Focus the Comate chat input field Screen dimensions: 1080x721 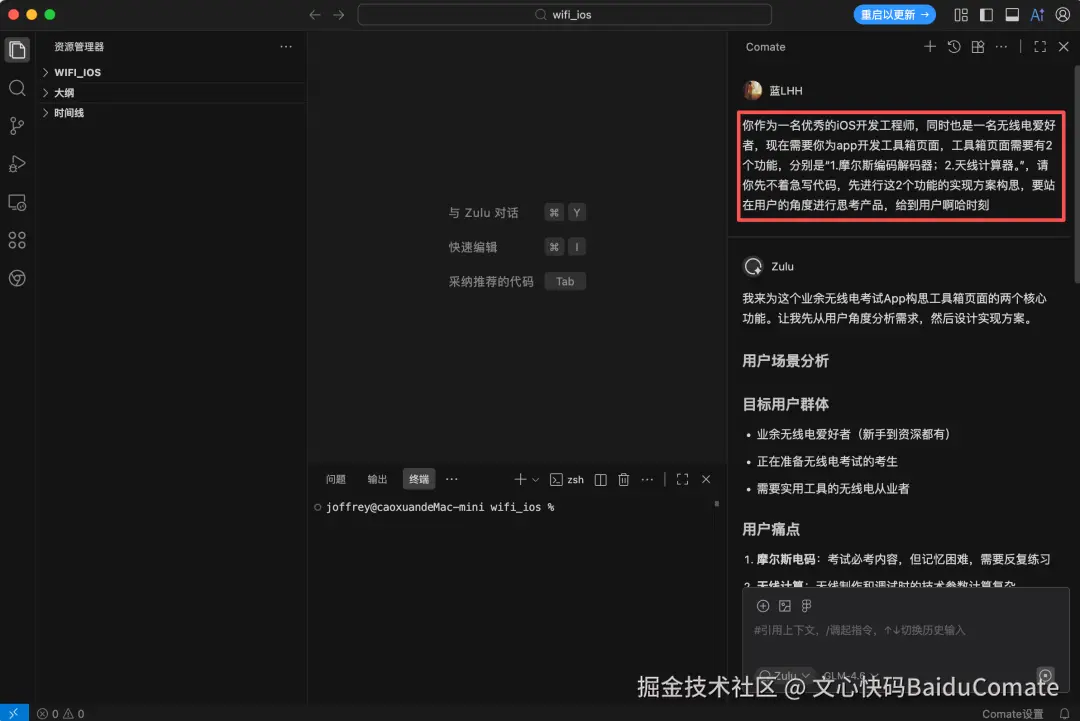tap(906, 630)
